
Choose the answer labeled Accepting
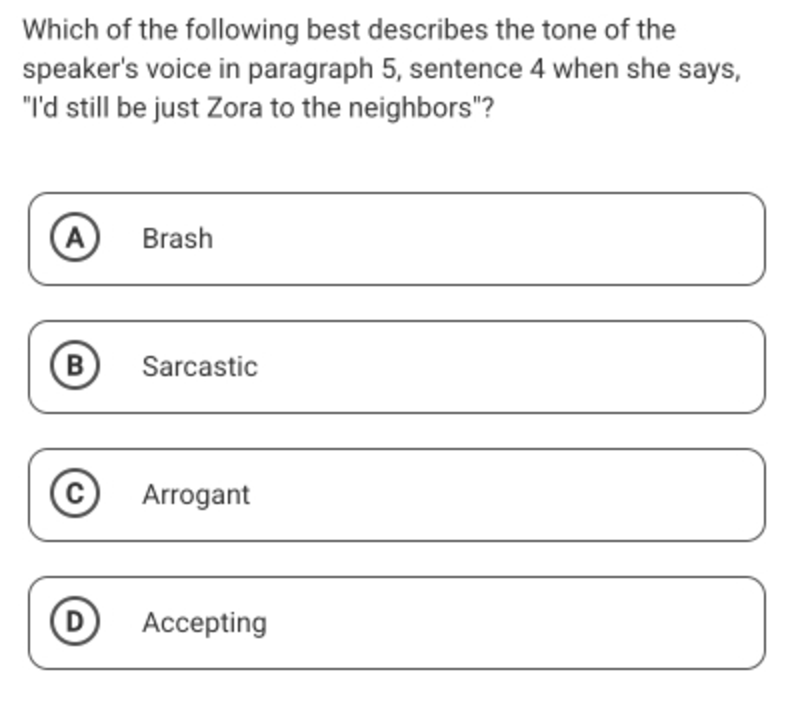point(397,623)
